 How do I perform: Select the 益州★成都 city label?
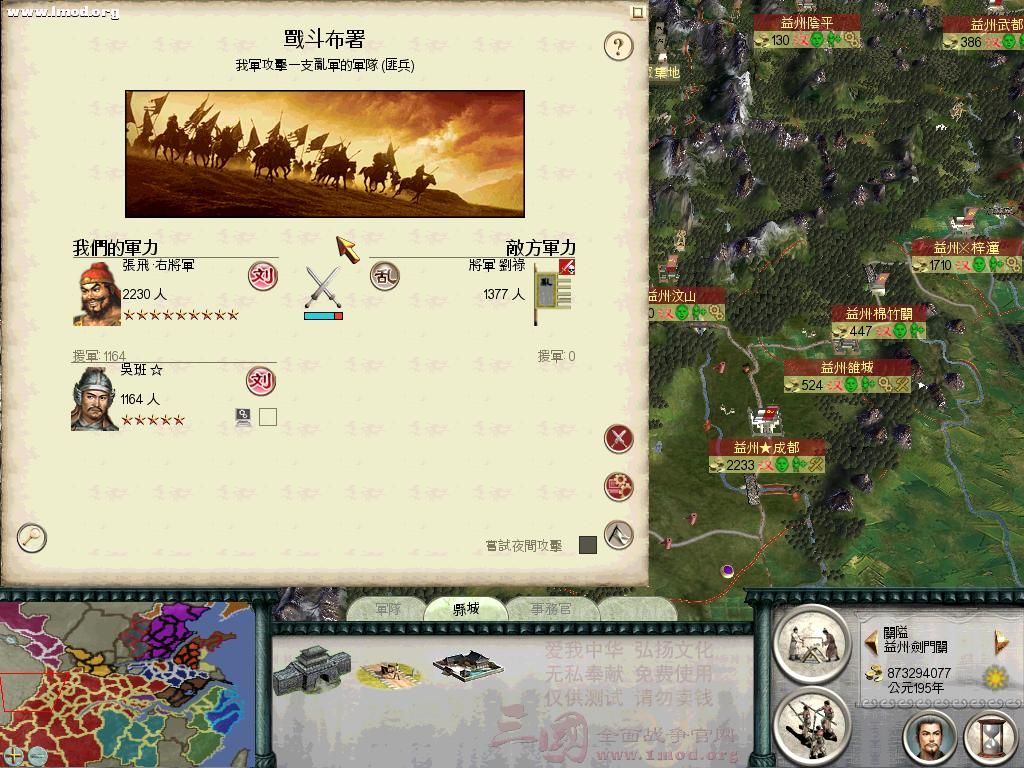coord(766,447)
